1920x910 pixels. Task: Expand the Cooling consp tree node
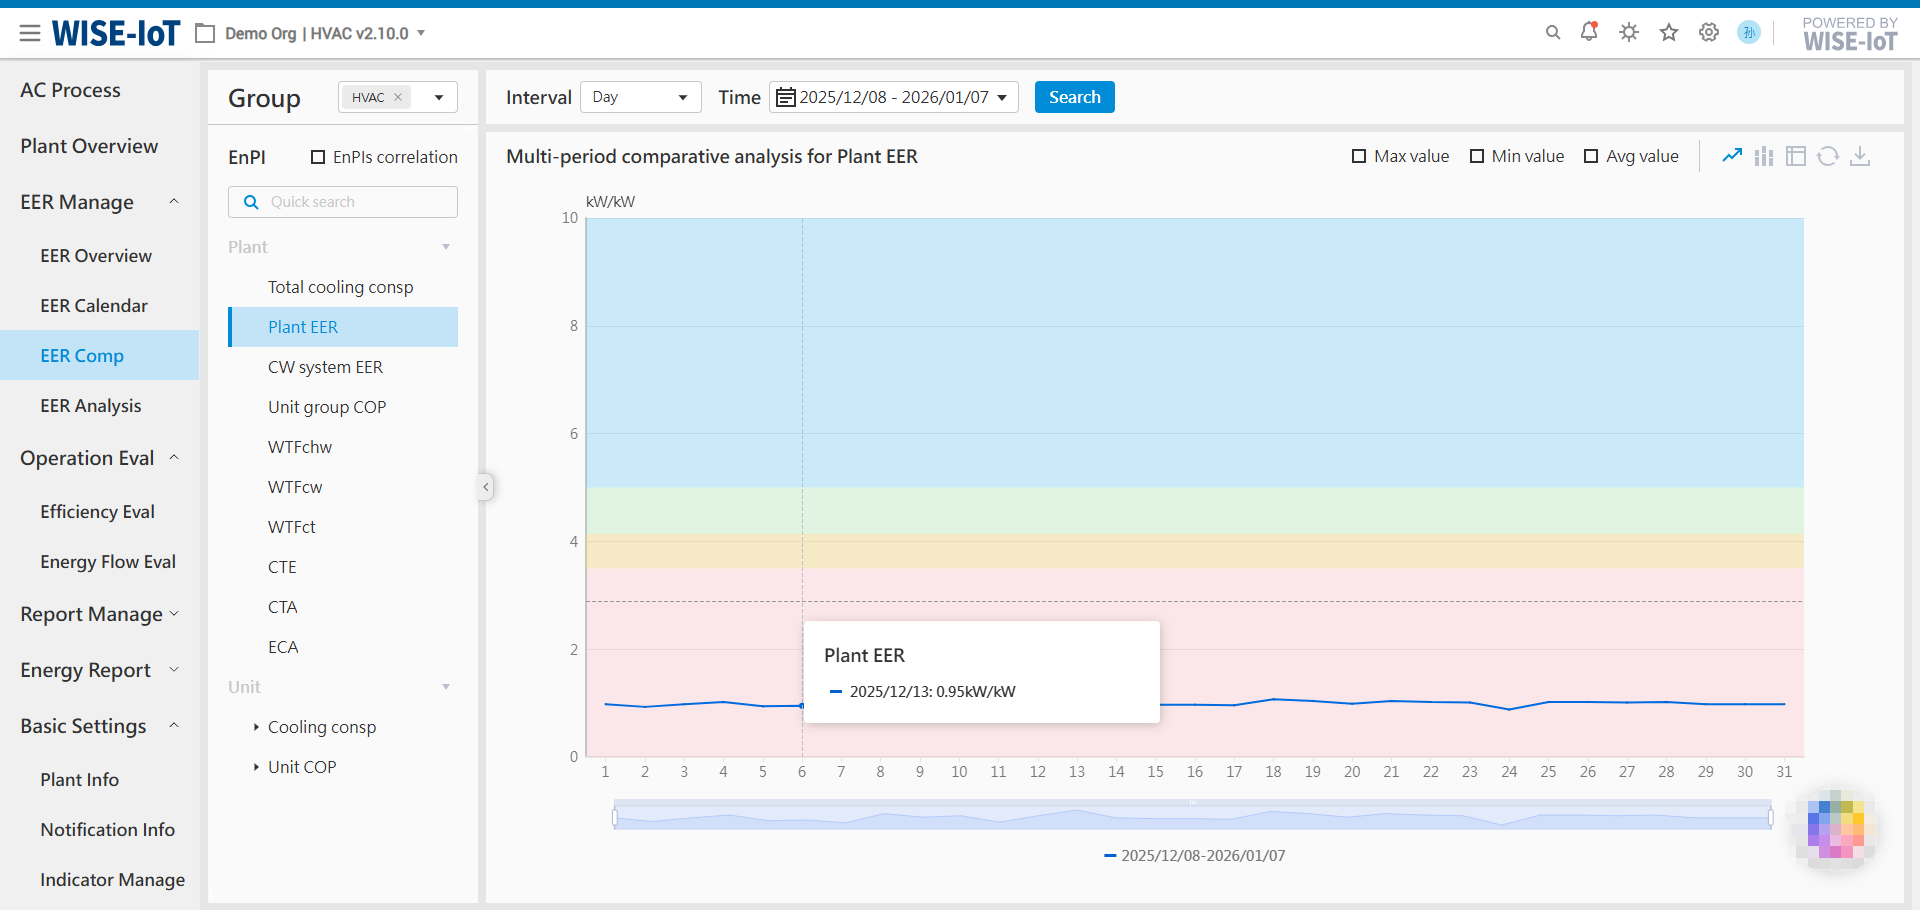coord(256,727)
